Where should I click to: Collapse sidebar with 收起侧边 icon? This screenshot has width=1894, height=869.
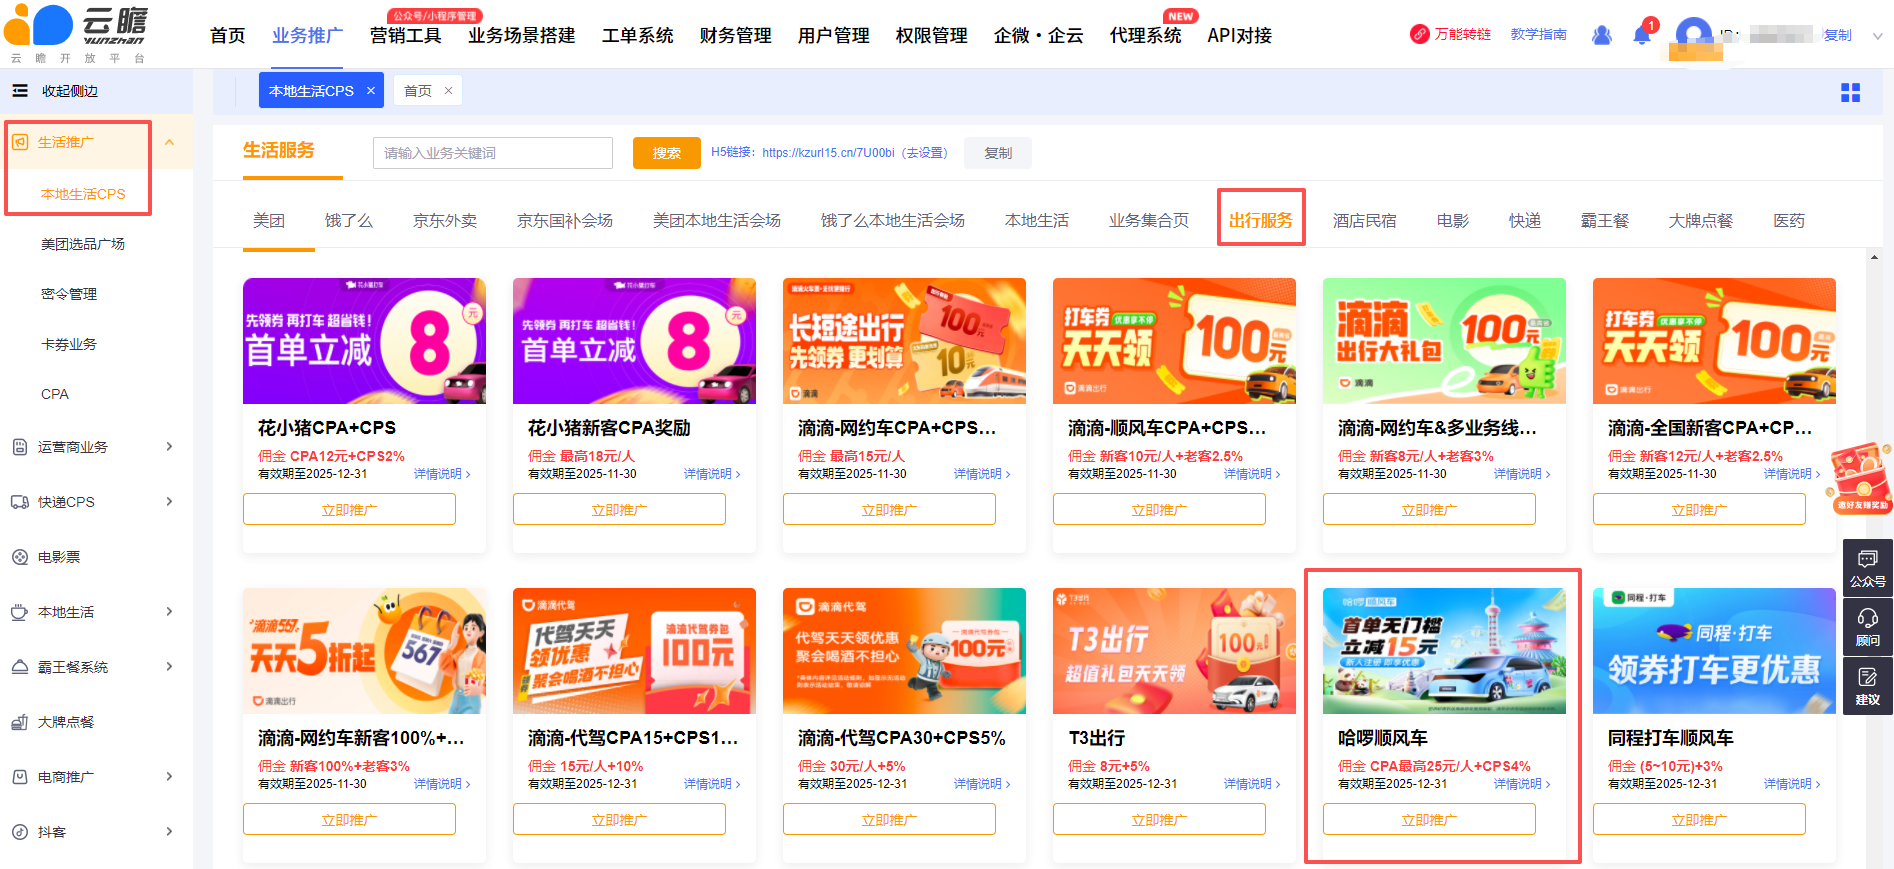pyautogui.click(x=20, y=91)
